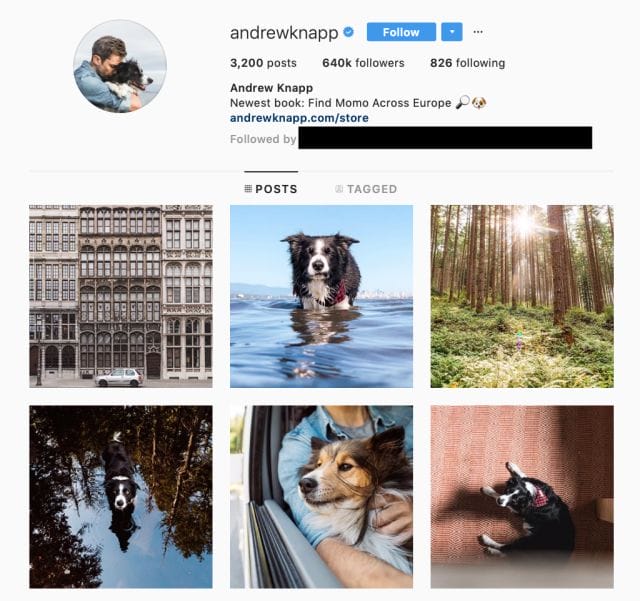Expand the suggested accounts dropdown arrow

451,32
